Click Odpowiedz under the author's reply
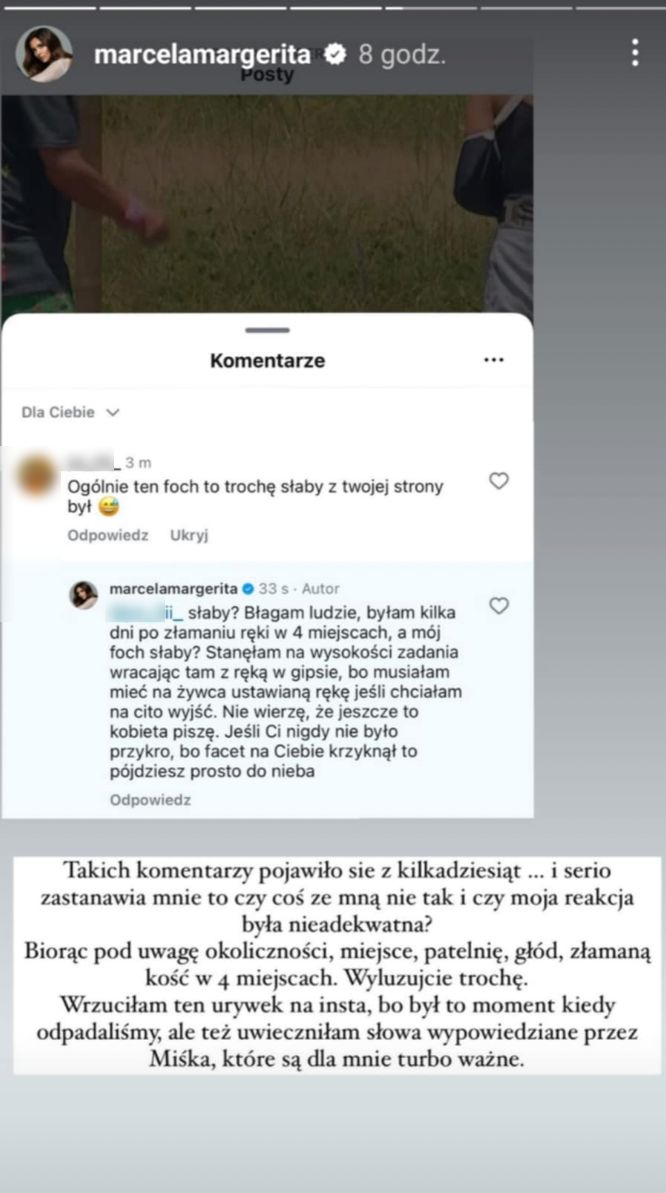This screenshot has height=1193, width=666. 150,800
